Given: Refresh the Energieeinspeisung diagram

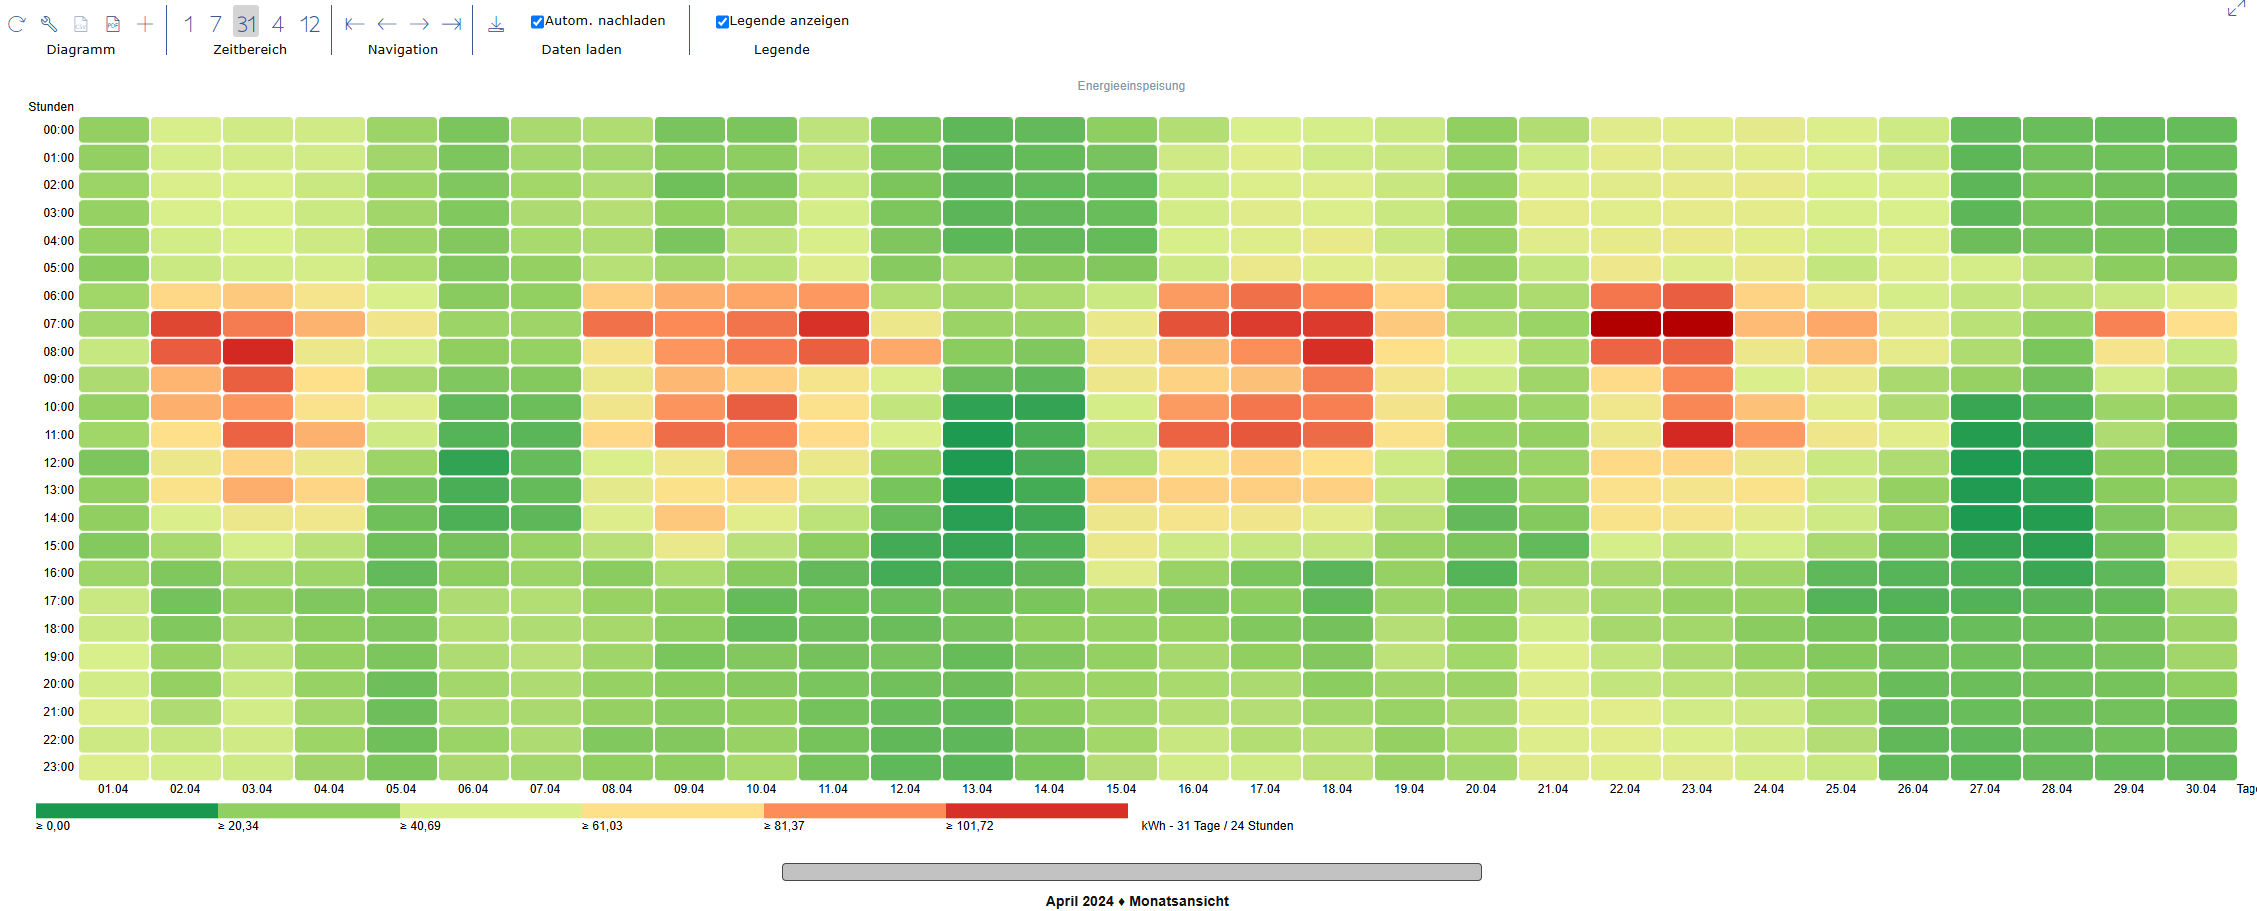Looking at the screenshot, I should click(x=16, y=23).
